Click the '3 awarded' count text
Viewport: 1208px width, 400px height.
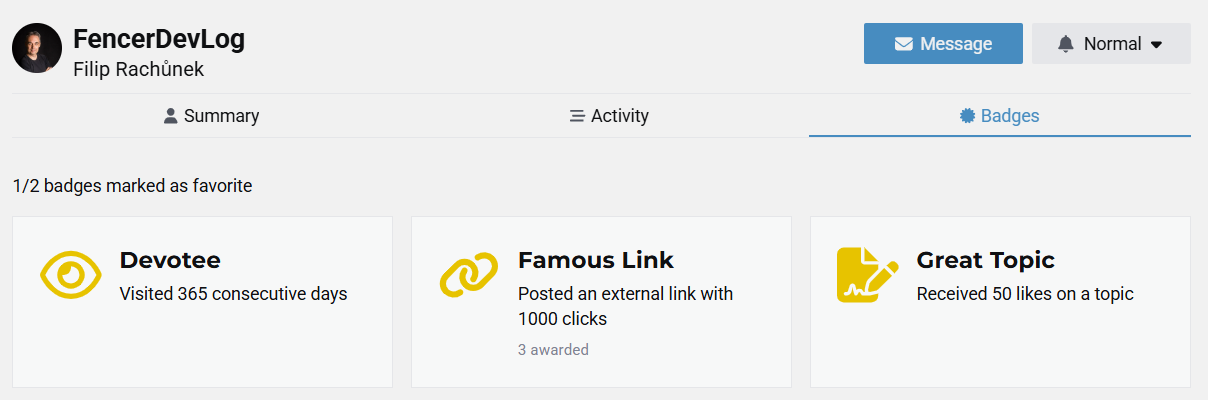tap(553, 350)
